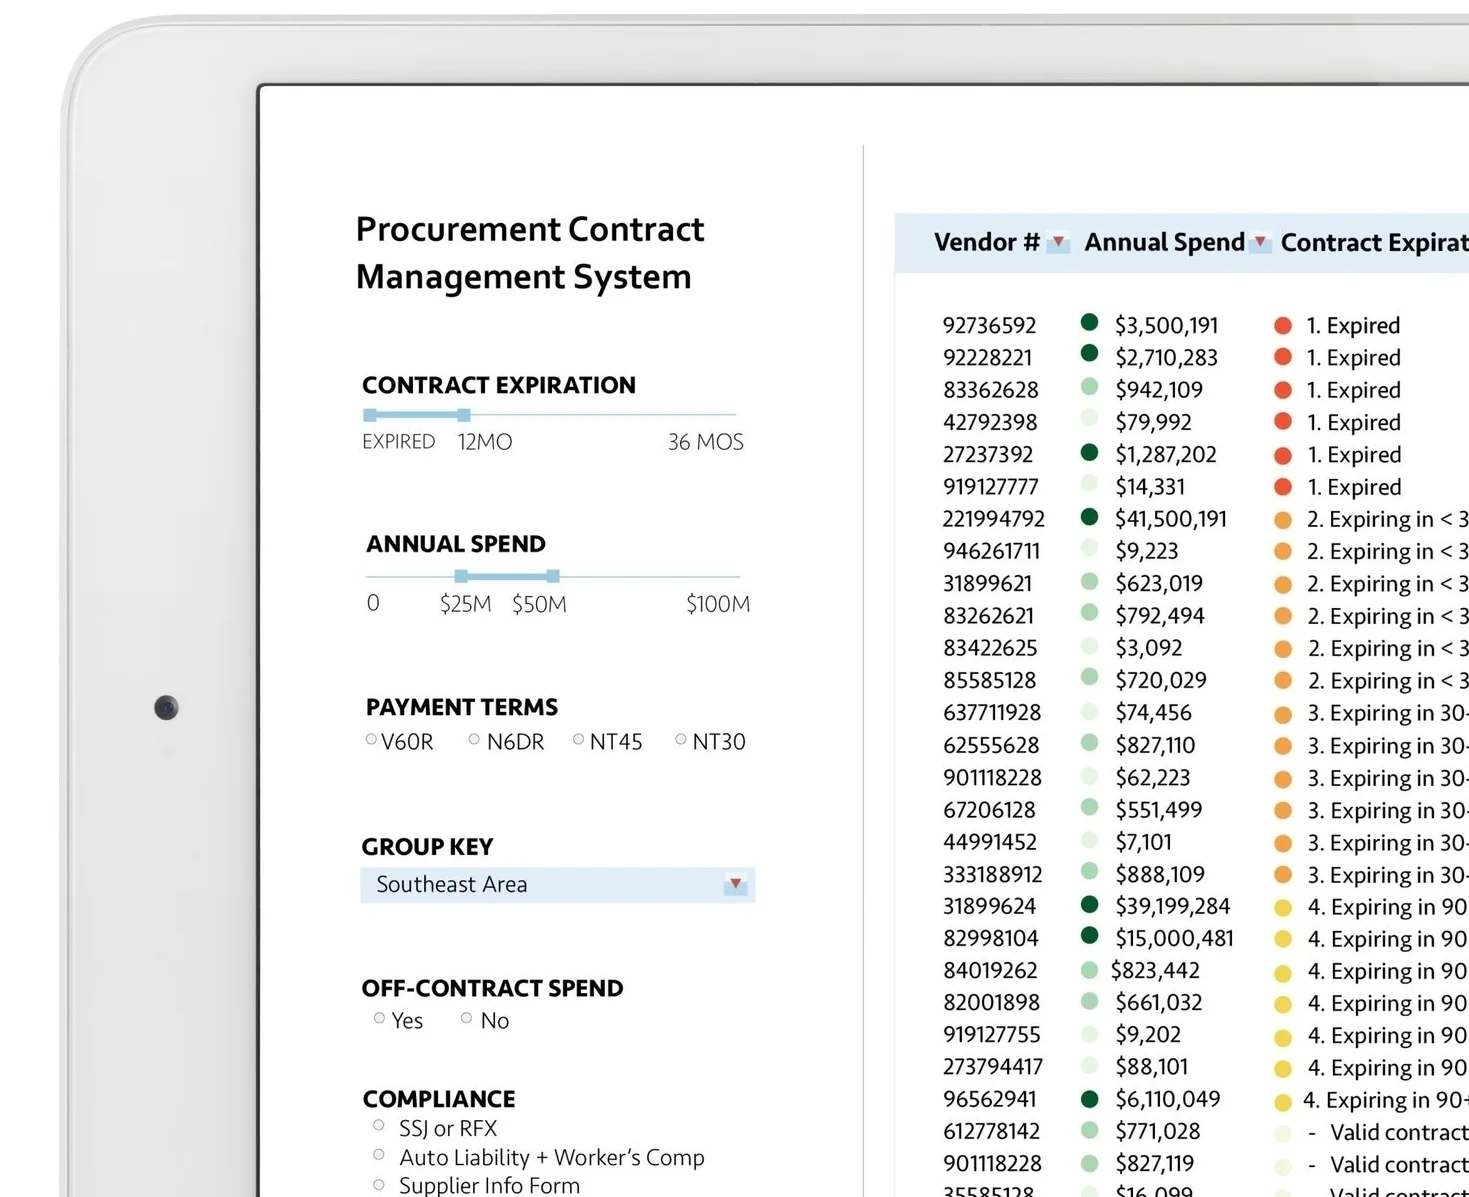1469x1197 pixels.
Task: Select vendor number 67206128
Action: 989,809
